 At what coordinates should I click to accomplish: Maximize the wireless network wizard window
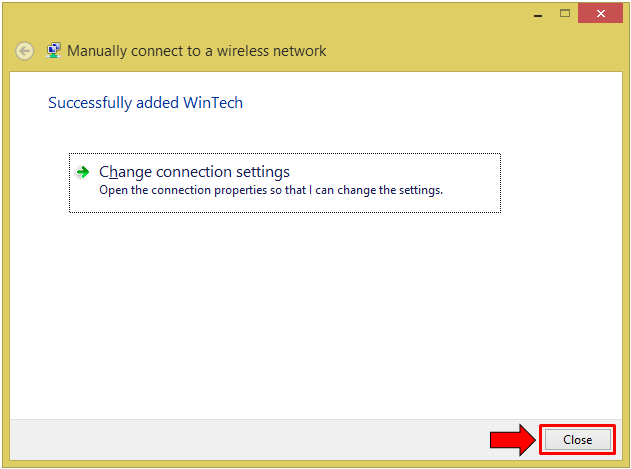(x=564, y=14)
